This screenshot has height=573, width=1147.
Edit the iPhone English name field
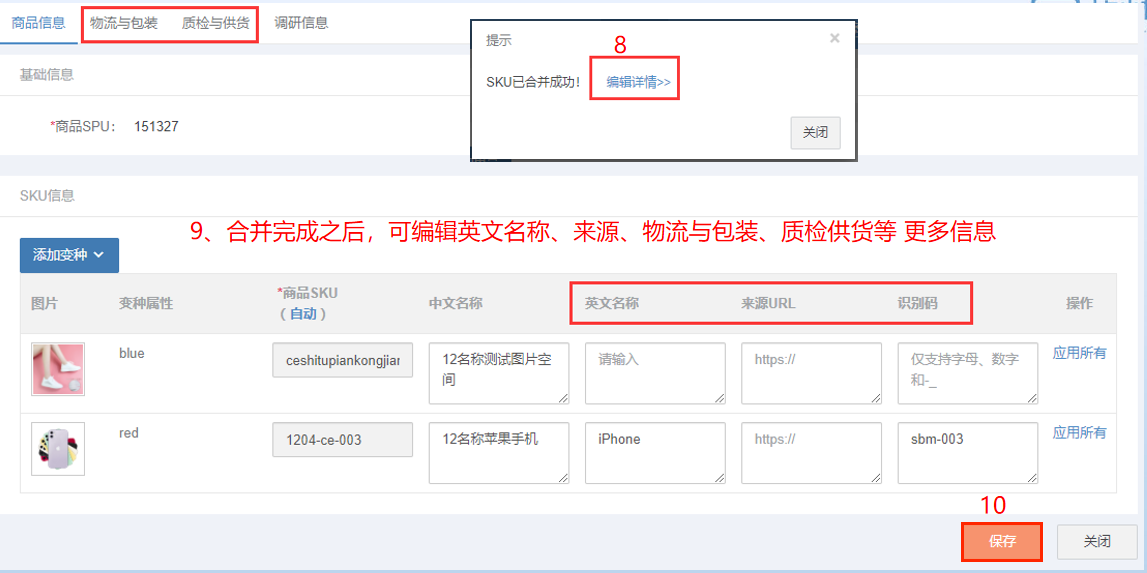pos(655,453)
